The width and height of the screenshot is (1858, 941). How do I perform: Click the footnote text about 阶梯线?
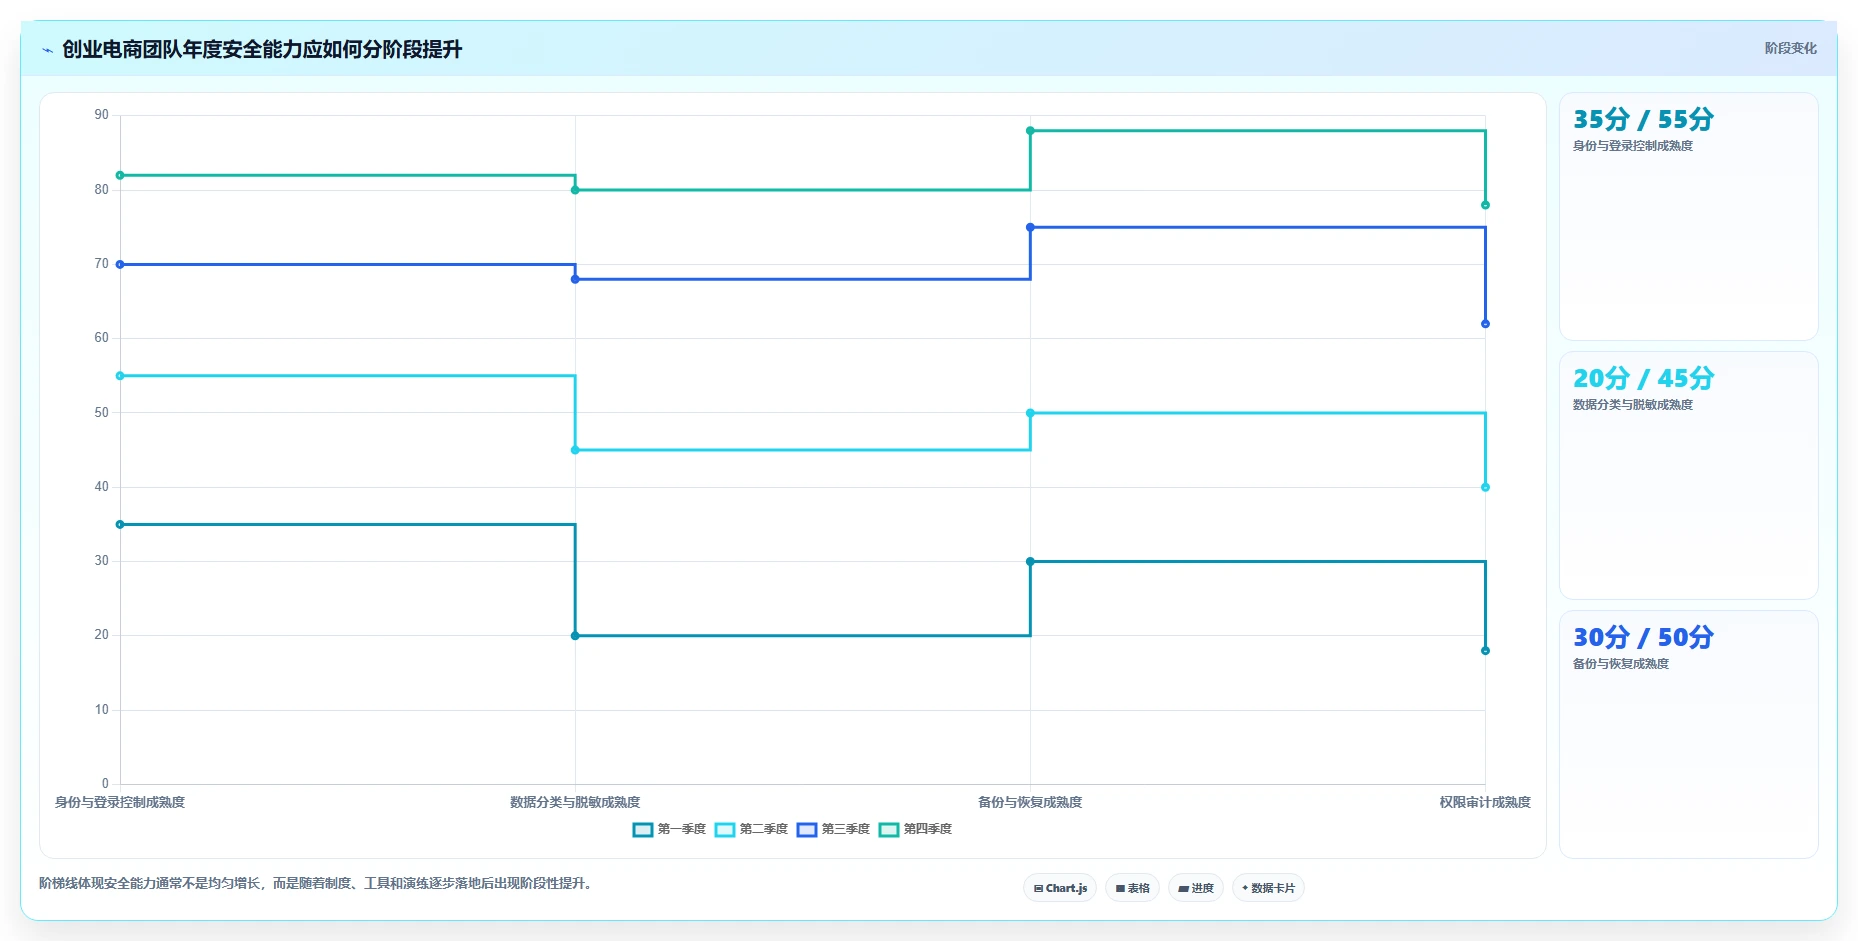[x=317, y=883]
